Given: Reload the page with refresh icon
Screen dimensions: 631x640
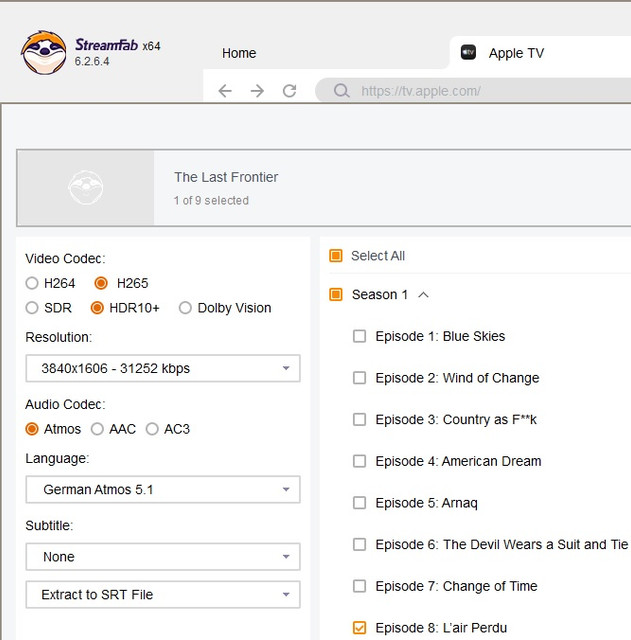Looking at the screenshot, I should coord(289,91).
